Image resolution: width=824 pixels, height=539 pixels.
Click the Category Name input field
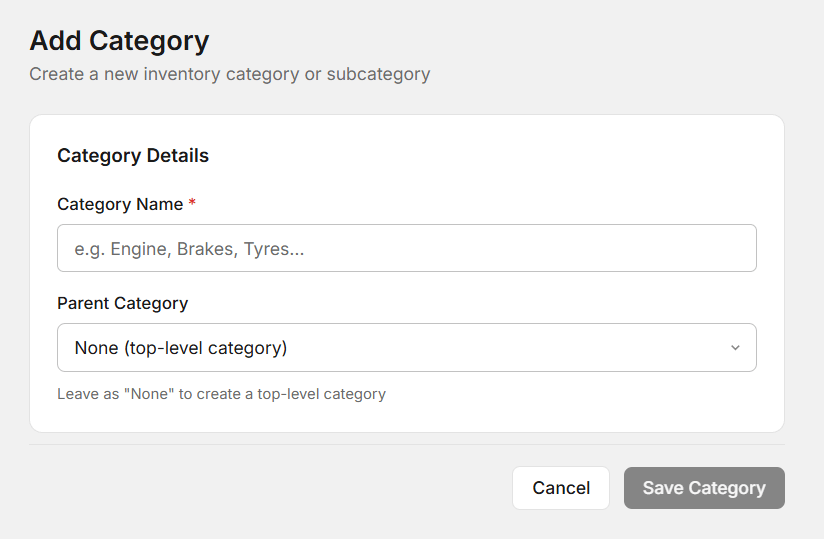coord(406,248)
